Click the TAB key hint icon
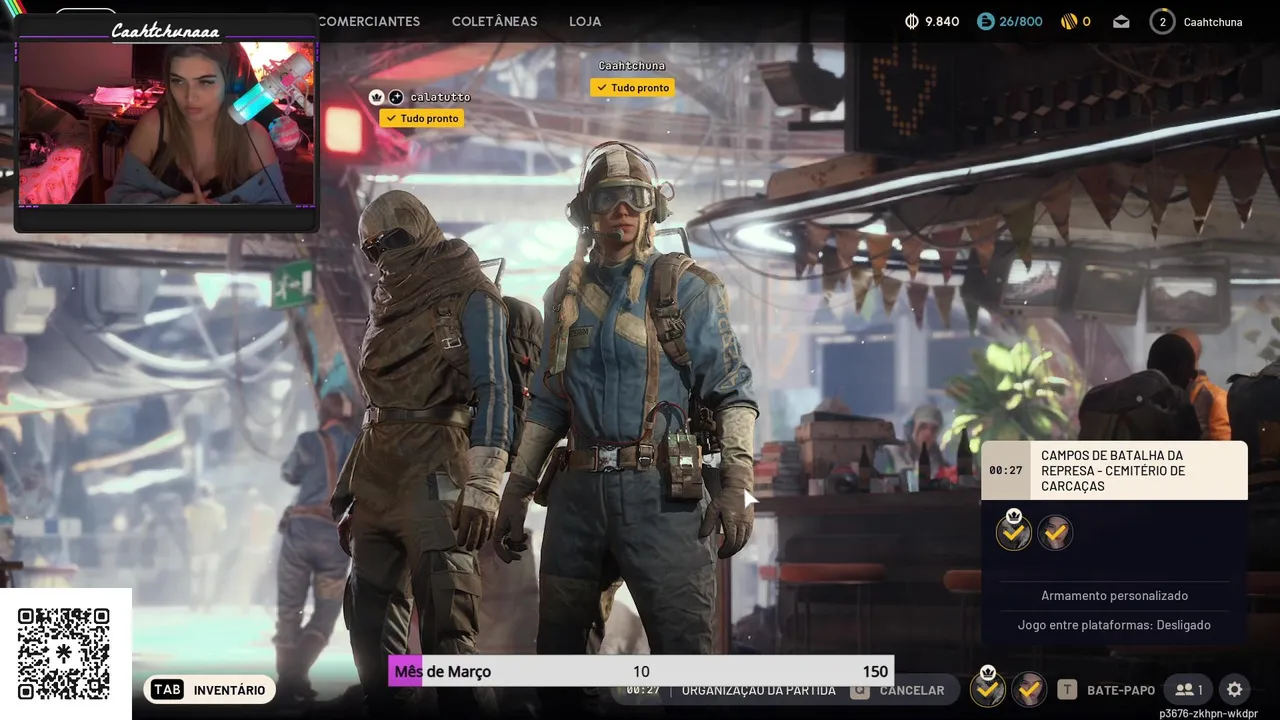1280x720 pixels. click(167, 690)
